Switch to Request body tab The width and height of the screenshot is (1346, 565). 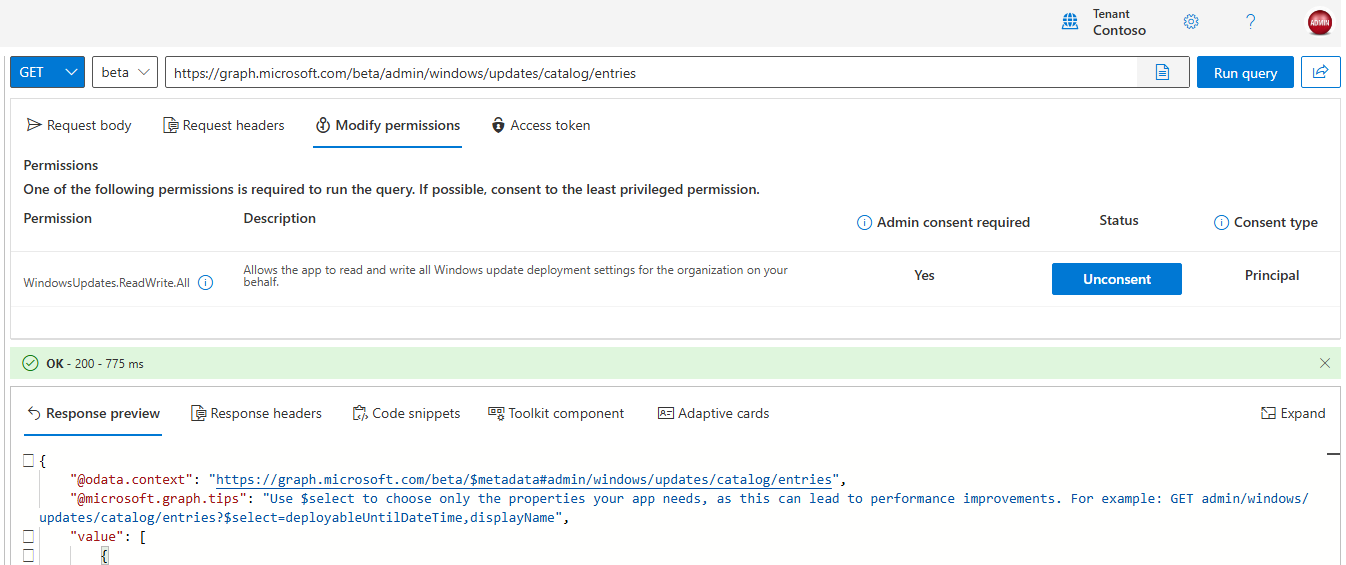(79, 125)
